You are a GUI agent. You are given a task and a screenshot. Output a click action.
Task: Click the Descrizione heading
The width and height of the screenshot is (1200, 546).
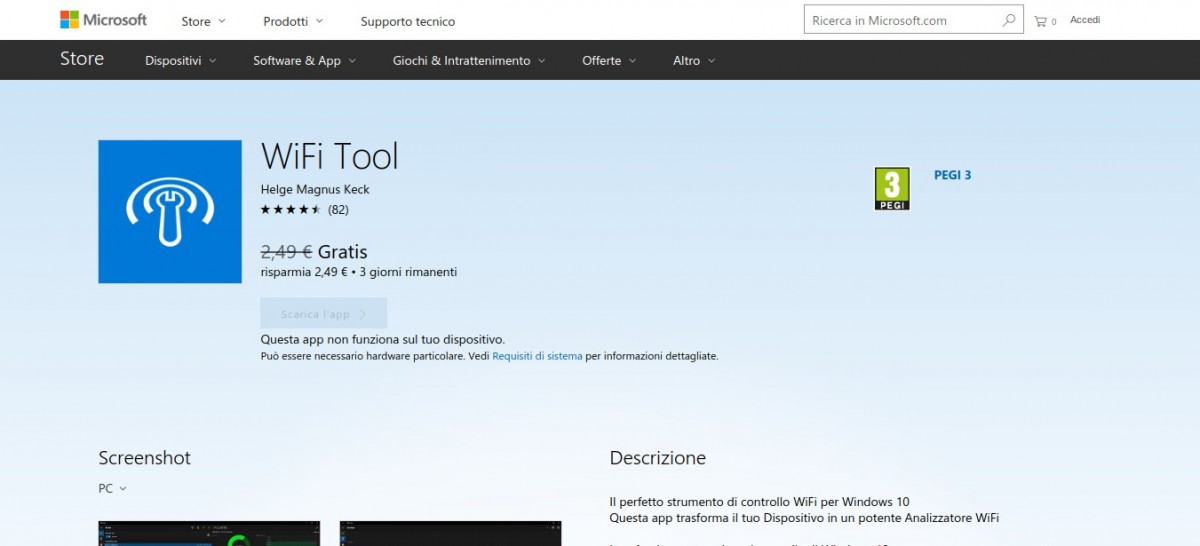point(658,458)
